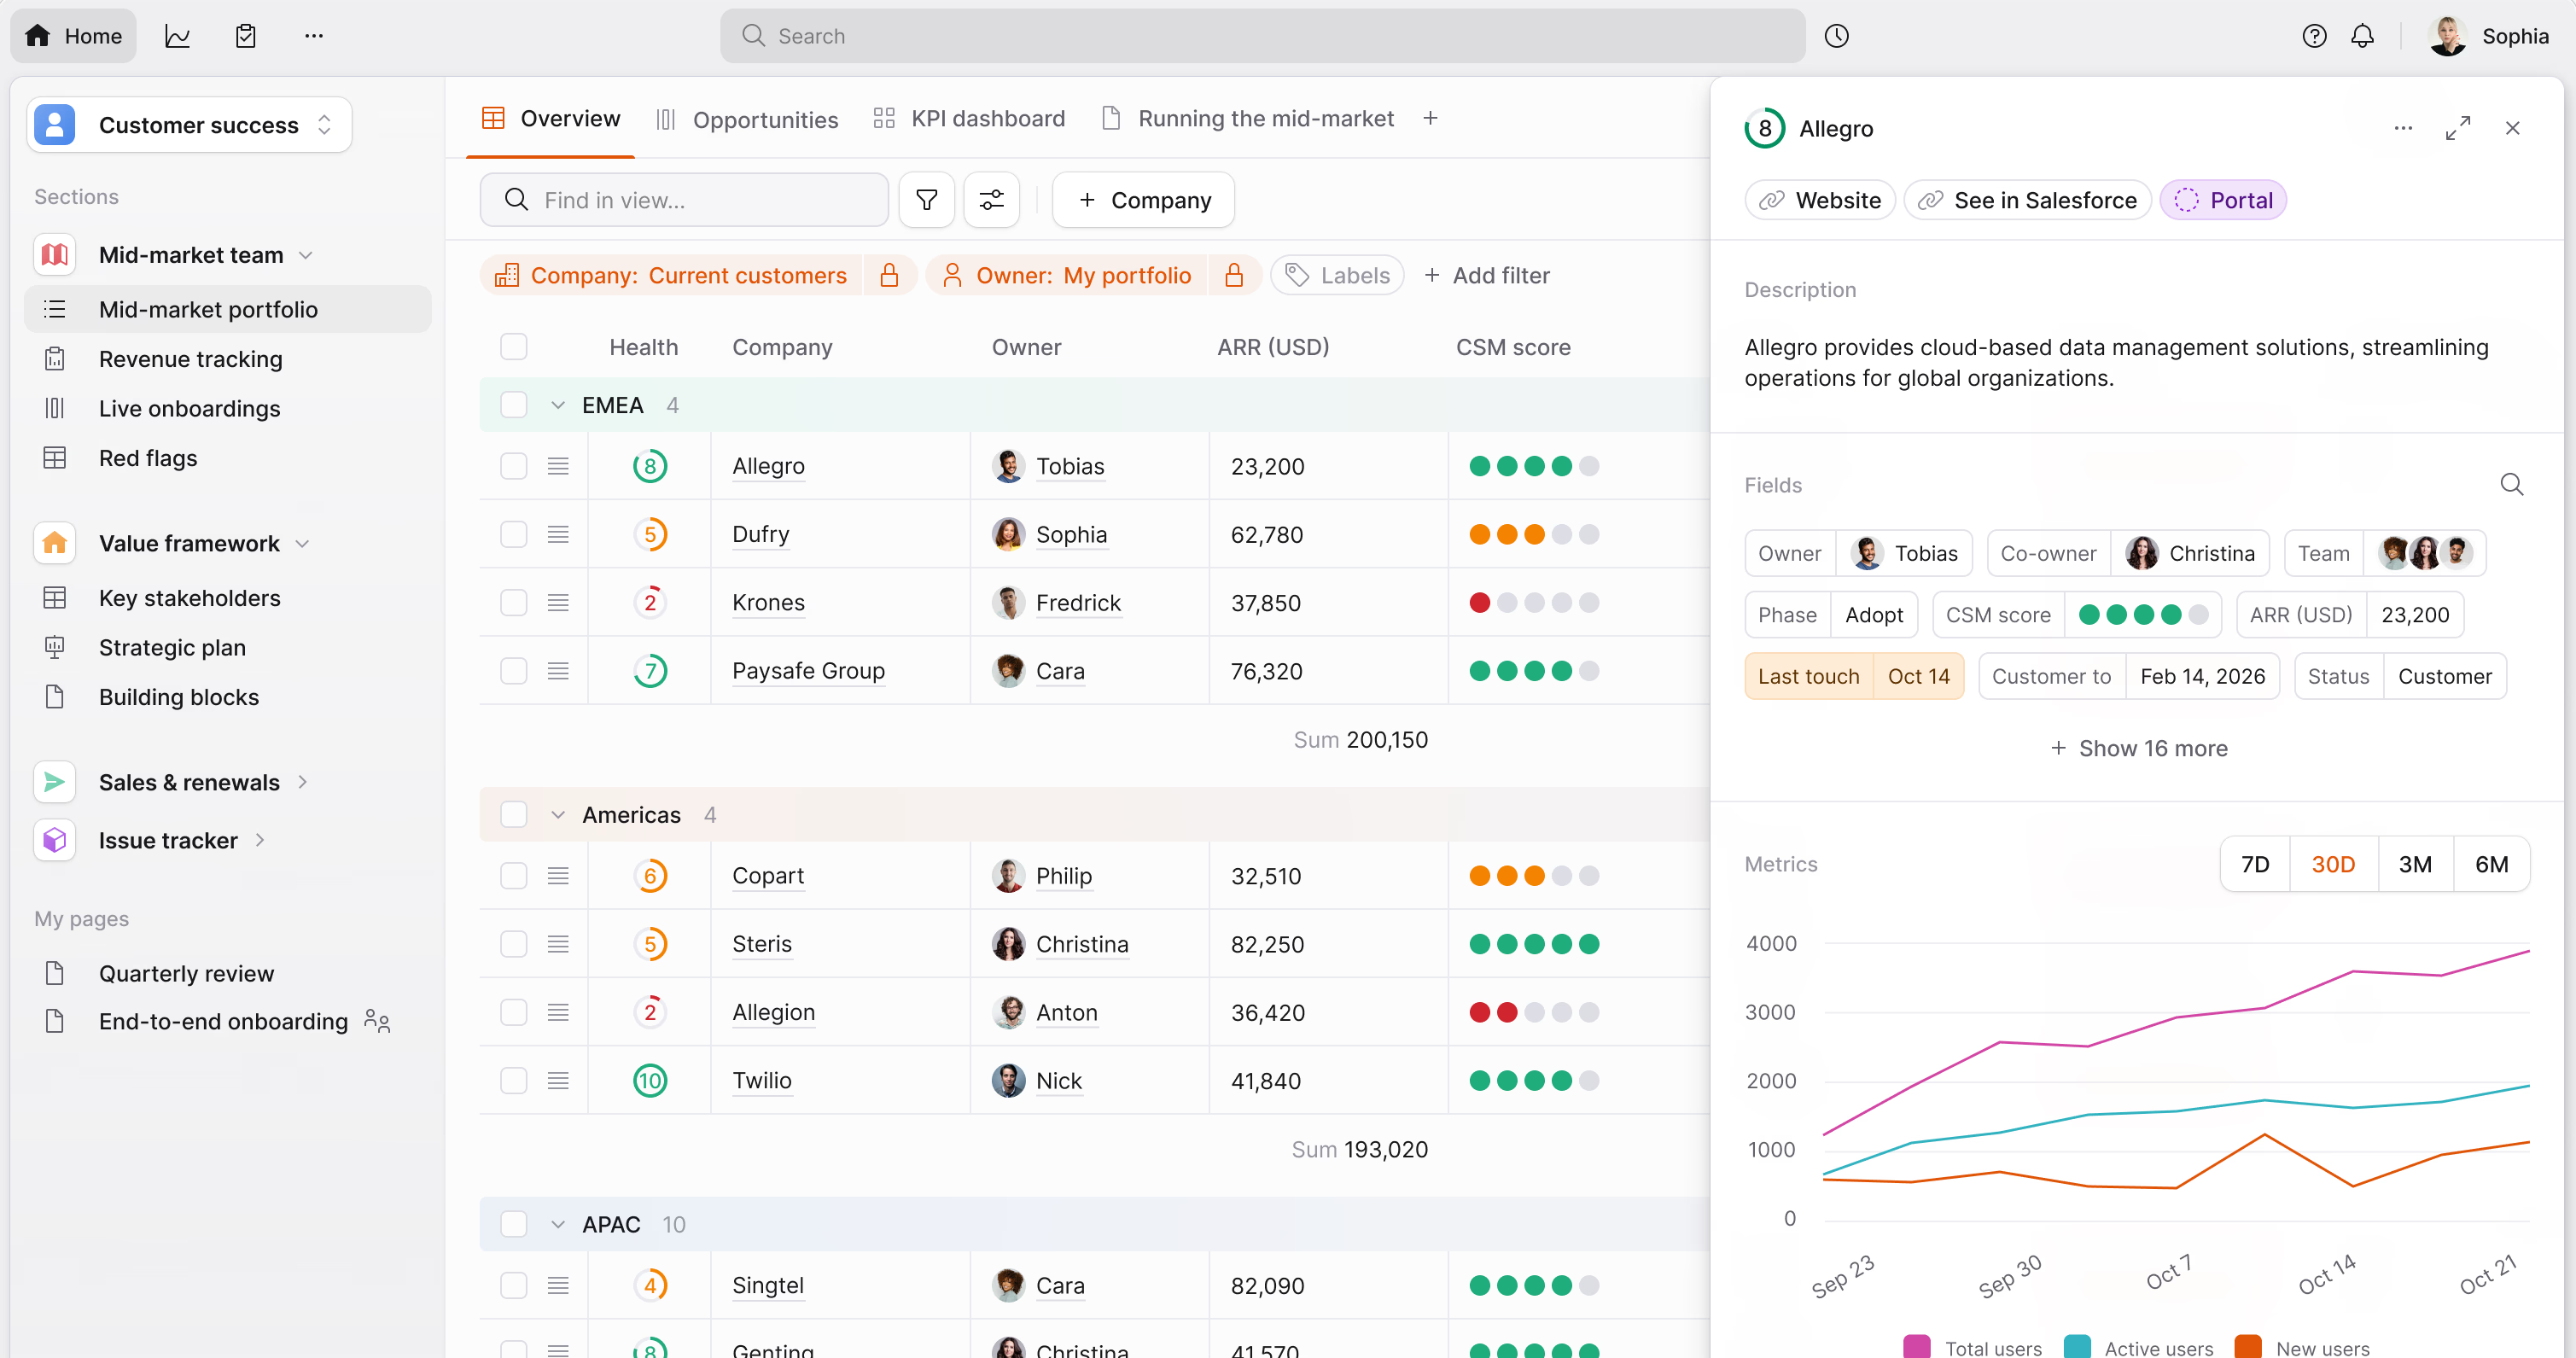
Task: Click the shared users icon next to End-to-end onboarding
Action: tap(377, 1021)
